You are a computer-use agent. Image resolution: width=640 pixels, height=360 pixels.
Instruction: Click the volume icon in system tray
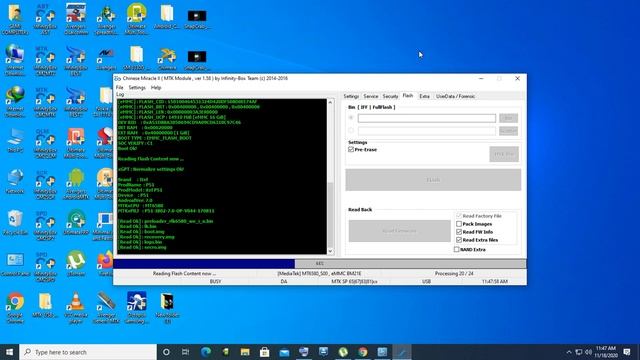(x=588, y=352)
